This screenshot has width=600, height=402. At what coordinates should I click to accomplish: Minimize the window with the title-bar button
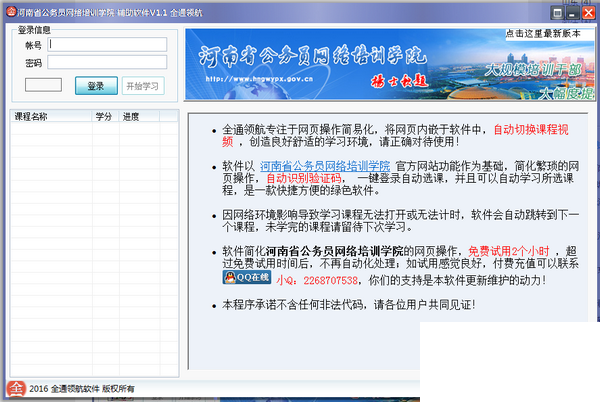point(572,13)
